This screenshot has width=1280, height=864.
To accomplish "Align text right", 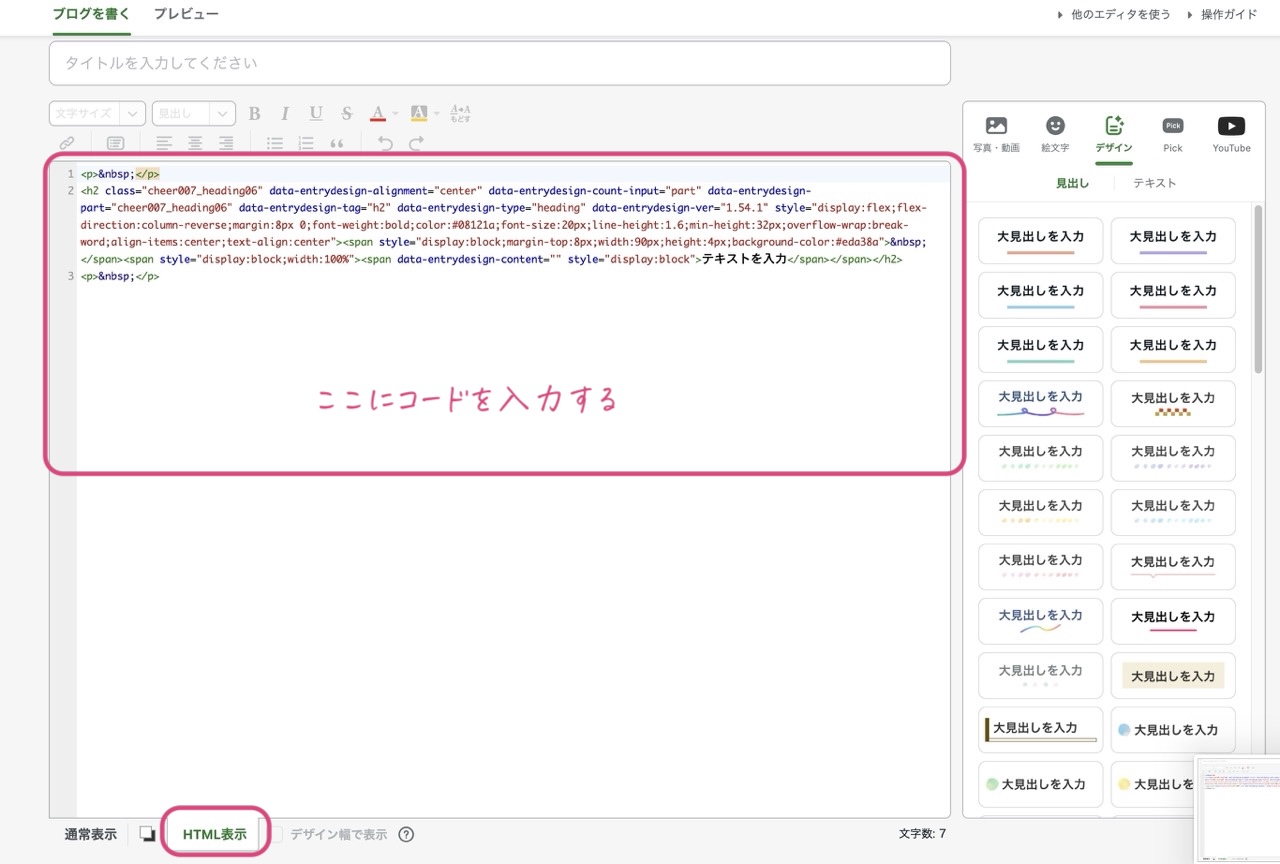I will [226, 143].
